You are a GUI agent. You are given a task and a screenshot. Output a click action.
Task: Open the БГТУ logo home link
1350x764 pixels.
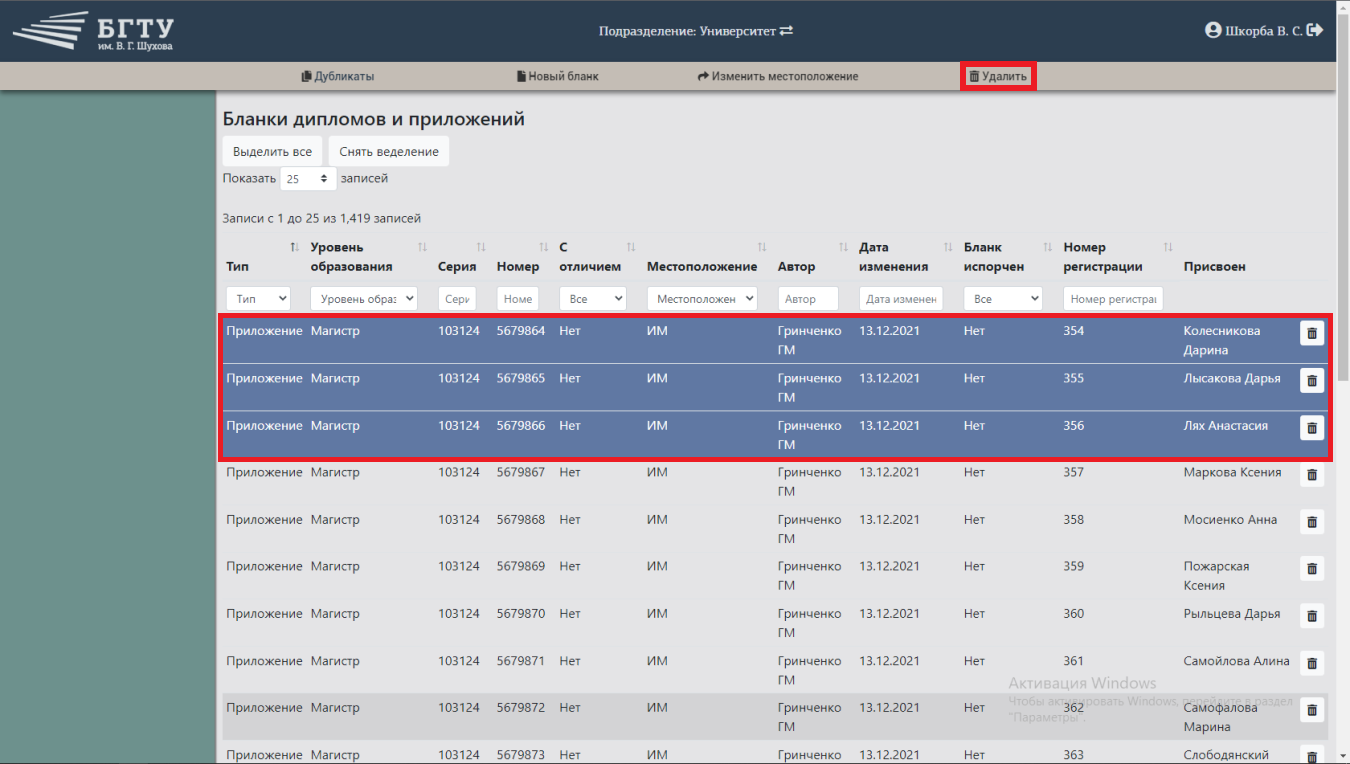click(94, 31)
